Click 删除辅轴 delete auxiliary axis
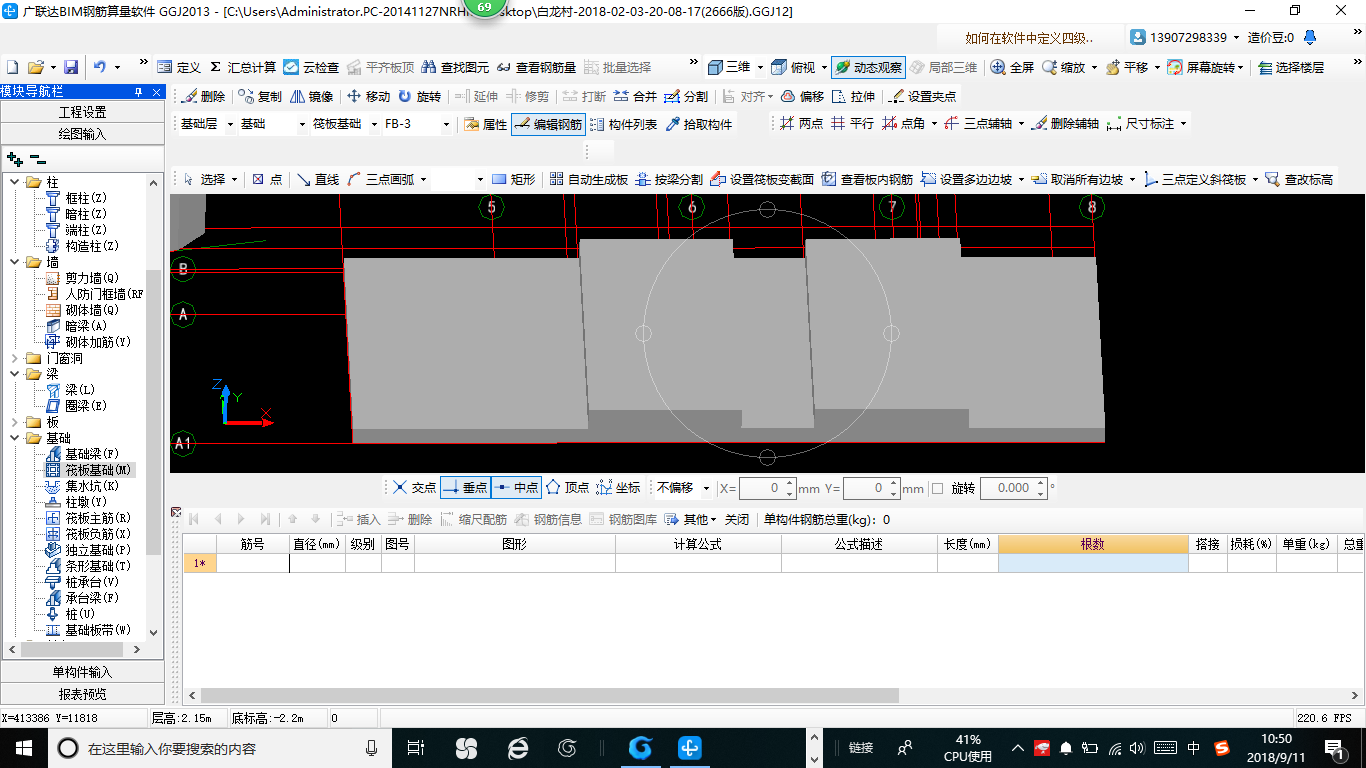This screenshot has width=1366, height=768. 1065,124
